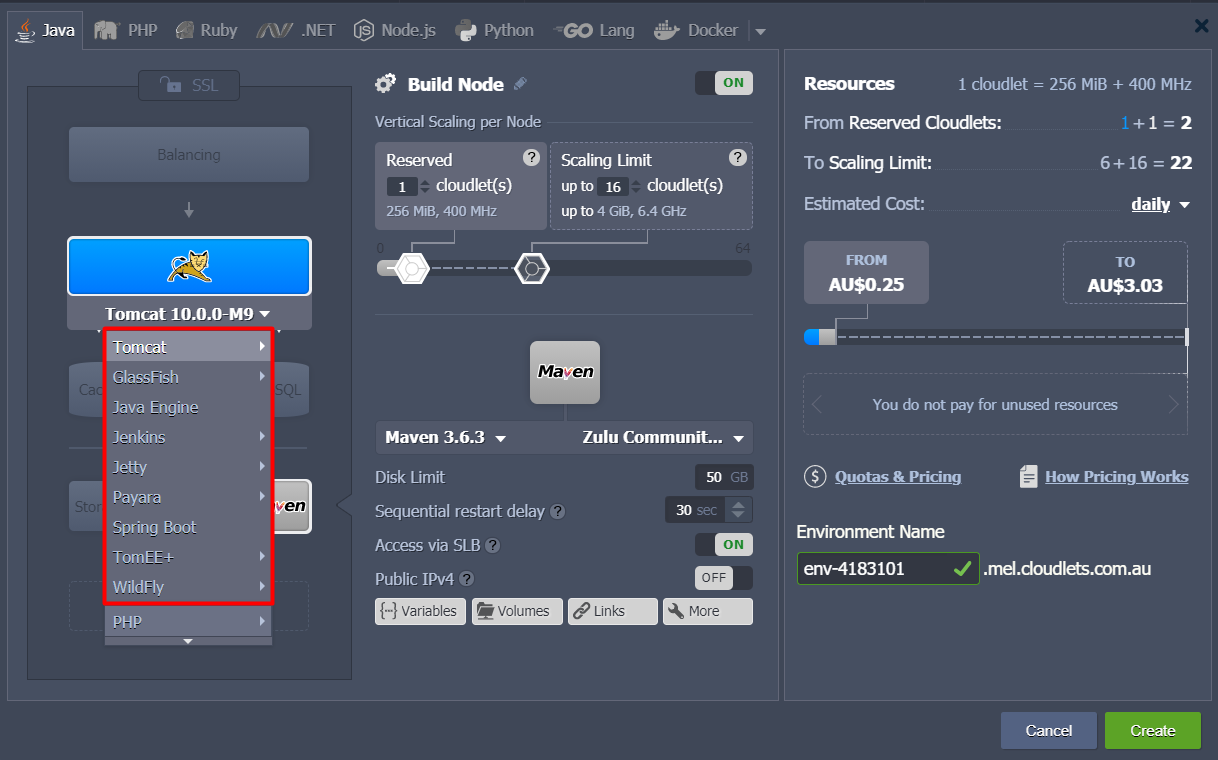
Task: Click the Maven build node logo
Action: (565, 372)
